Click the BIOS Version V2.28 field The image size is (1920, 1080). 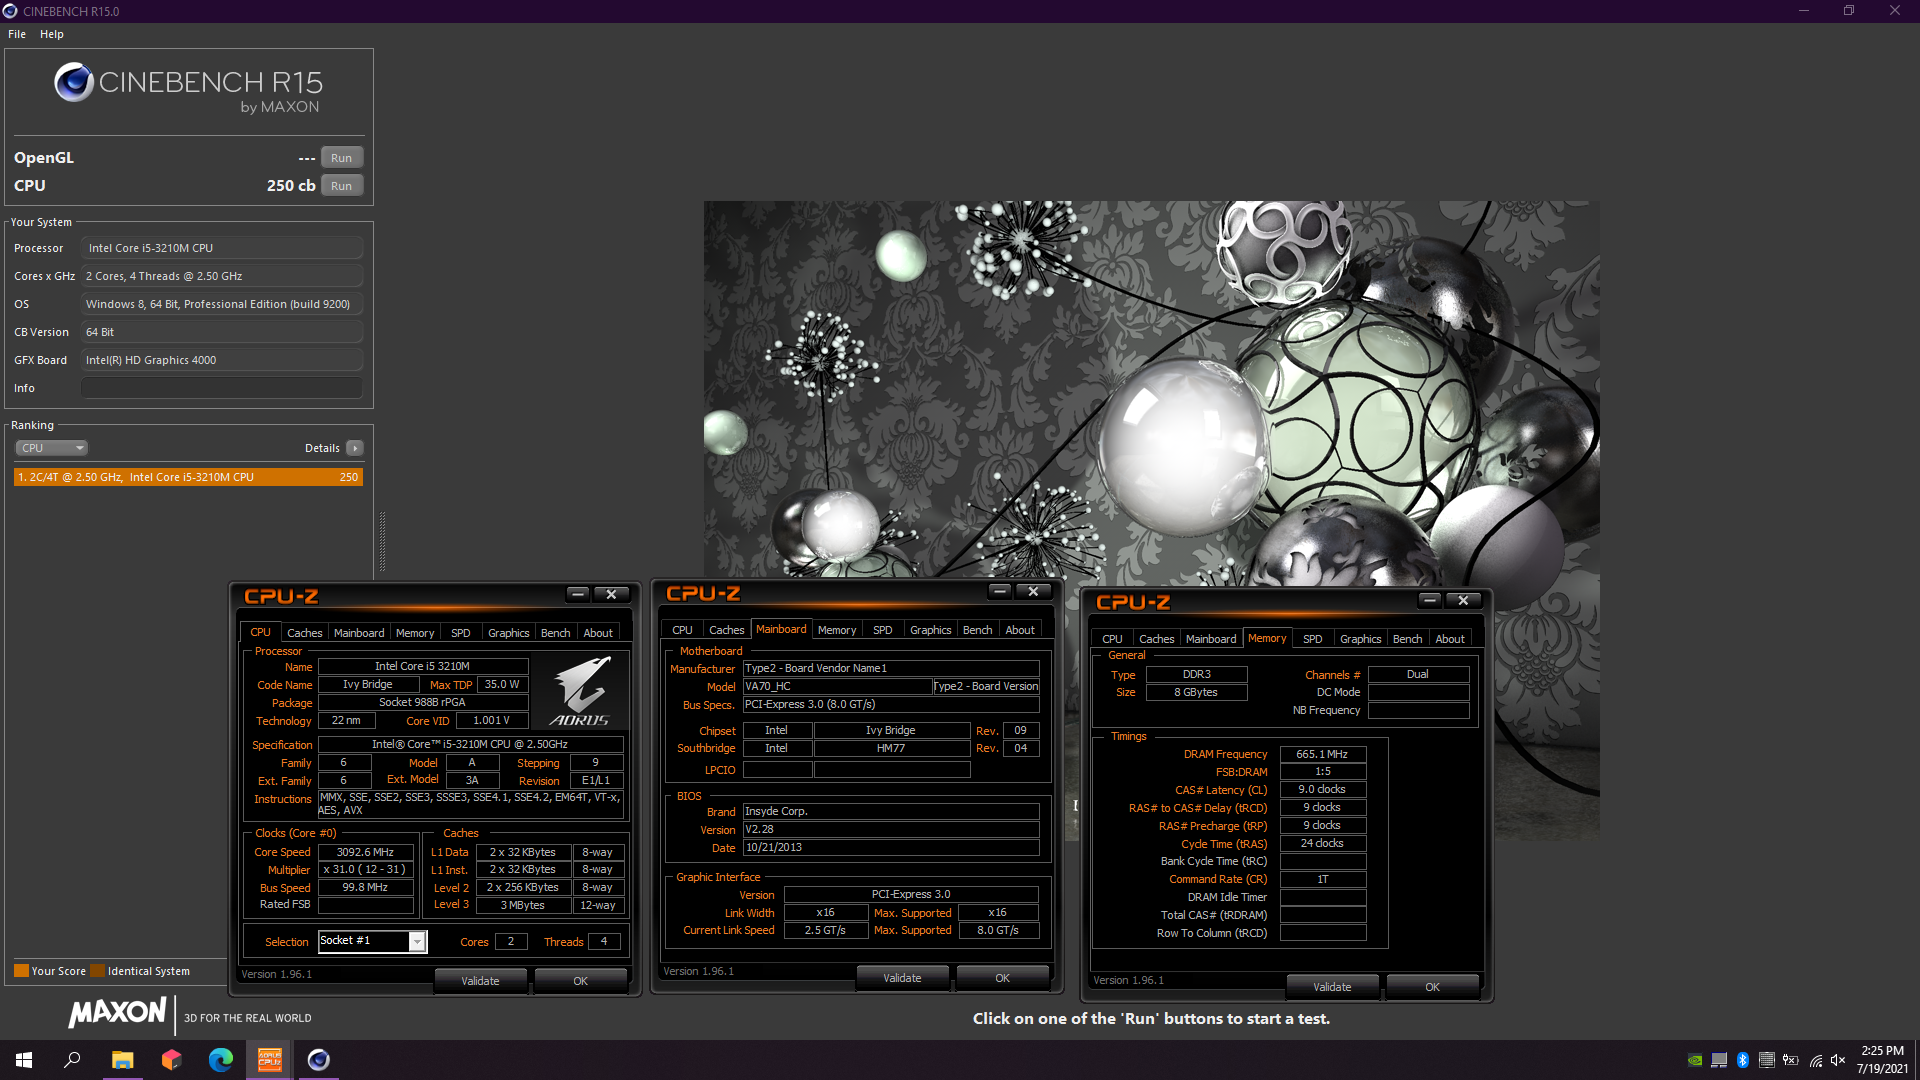[890, 829]
